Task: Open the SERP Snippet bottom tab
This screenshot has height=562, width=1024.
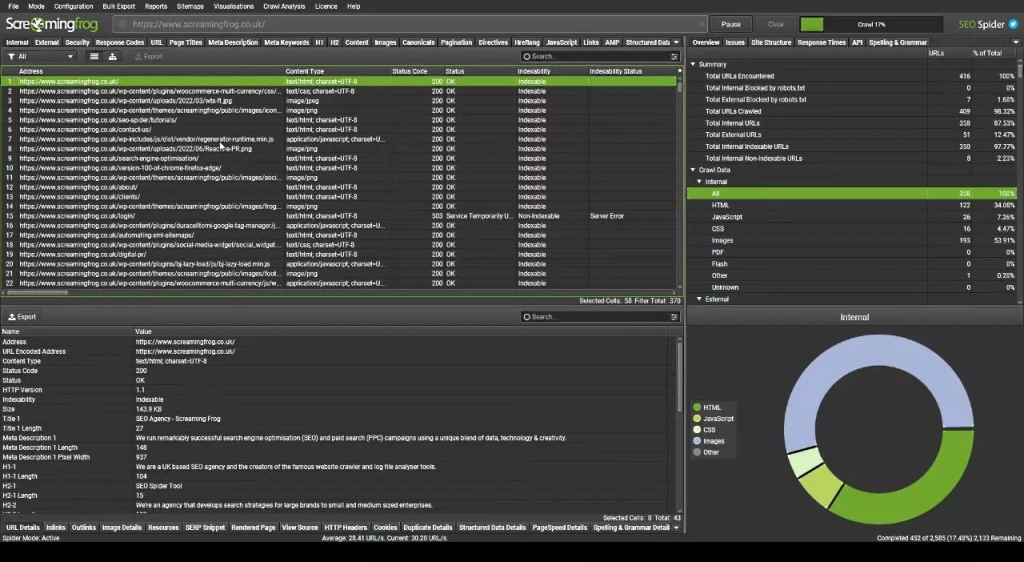Action: click(204, 527)
